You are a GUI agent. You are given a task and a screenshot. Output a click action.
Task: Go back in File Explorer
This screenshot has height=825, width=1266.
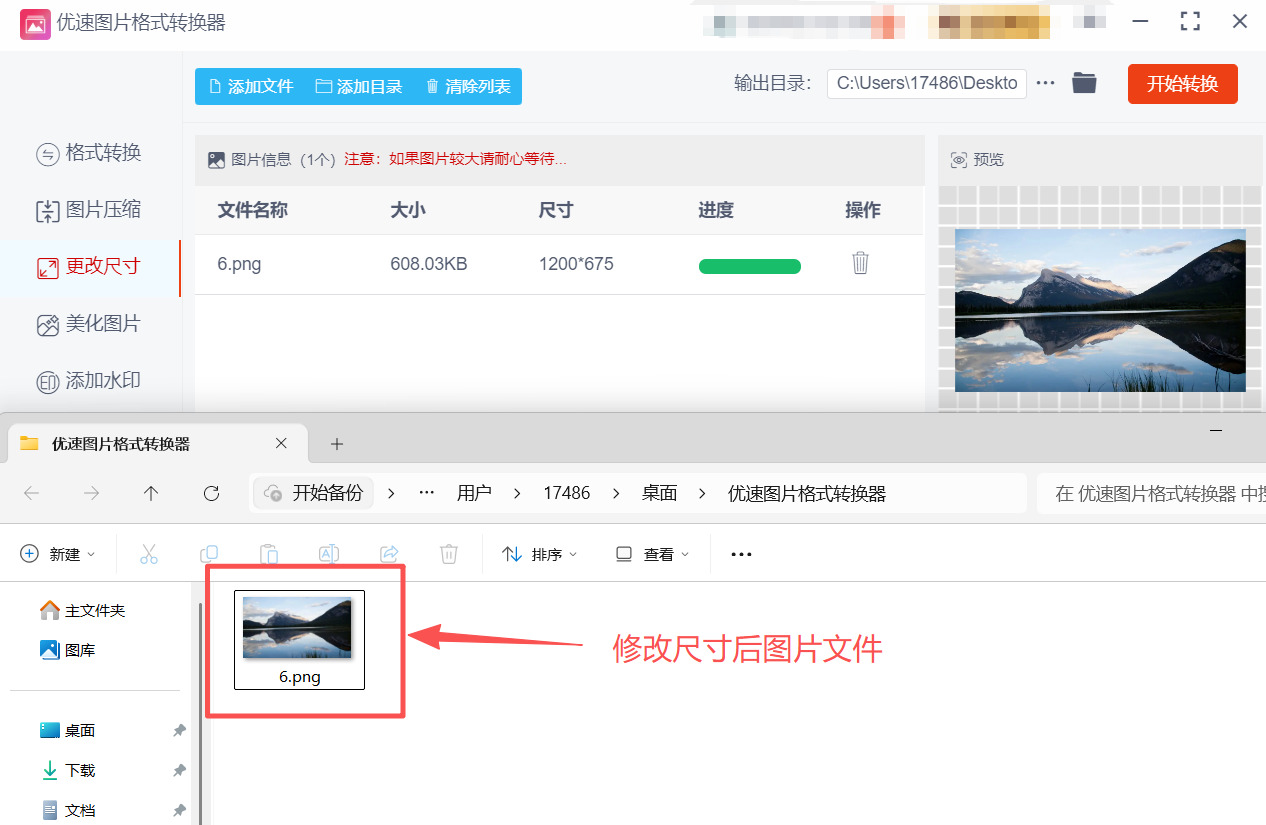pyautogui.click(x=32, y=493)
